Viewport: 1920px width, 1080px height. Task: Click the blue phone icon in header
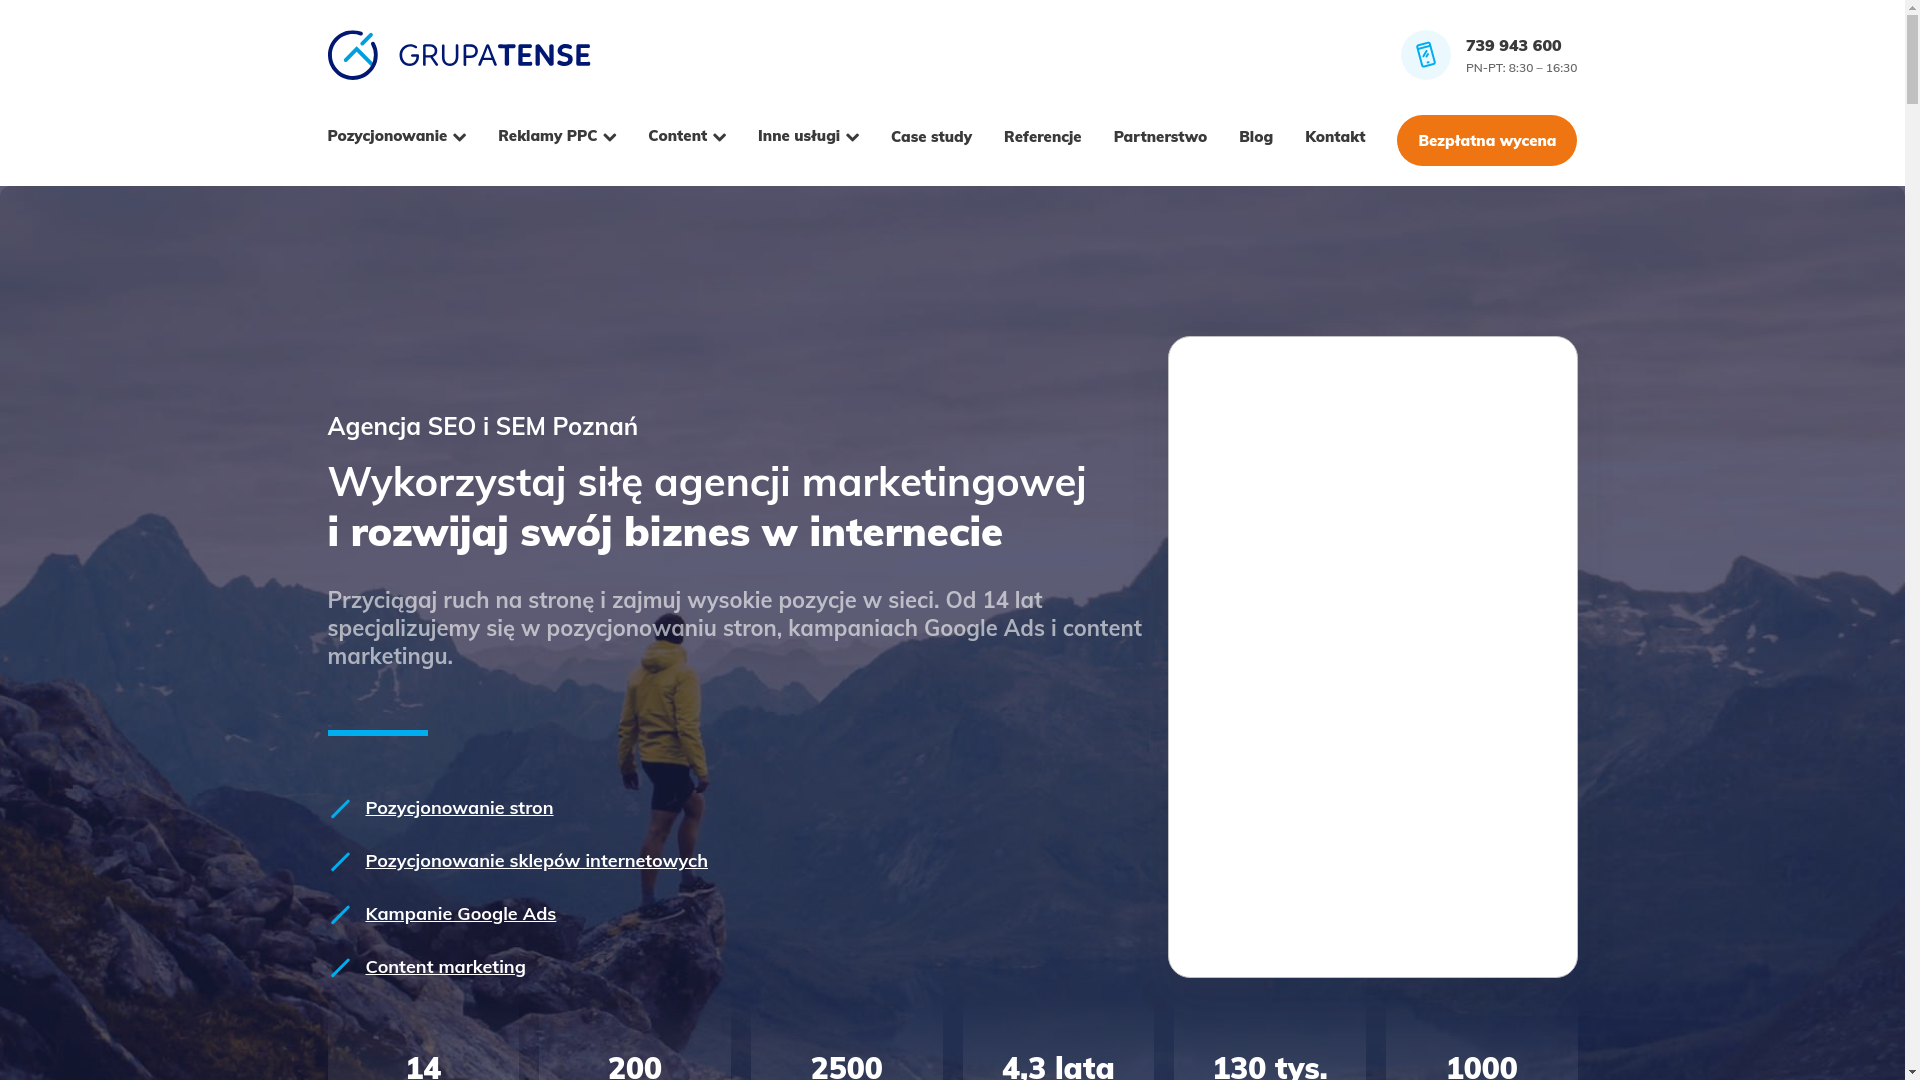pyautogui.click(x=1425, y=55)
